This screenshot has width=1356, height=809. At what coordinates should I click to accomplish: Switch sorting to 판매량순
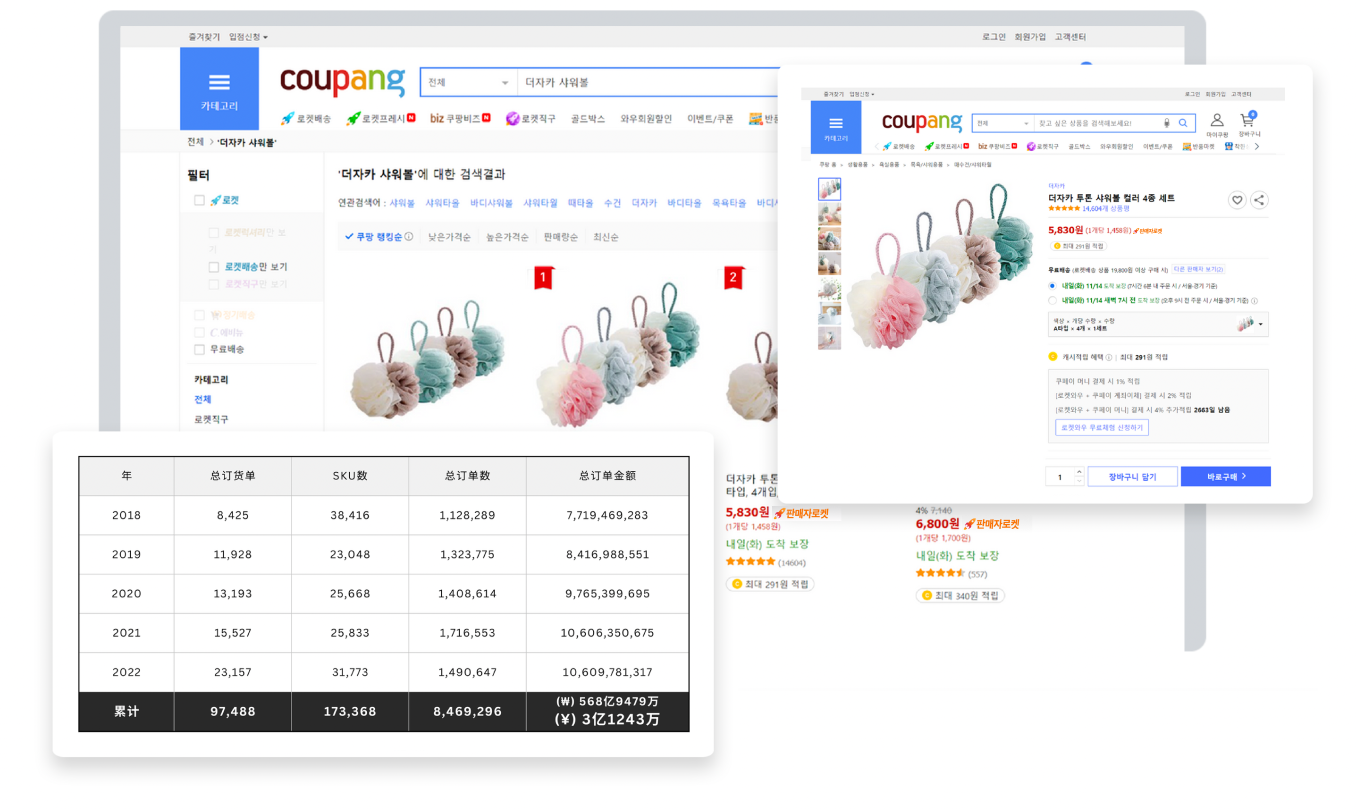click(x=561, y=237)
